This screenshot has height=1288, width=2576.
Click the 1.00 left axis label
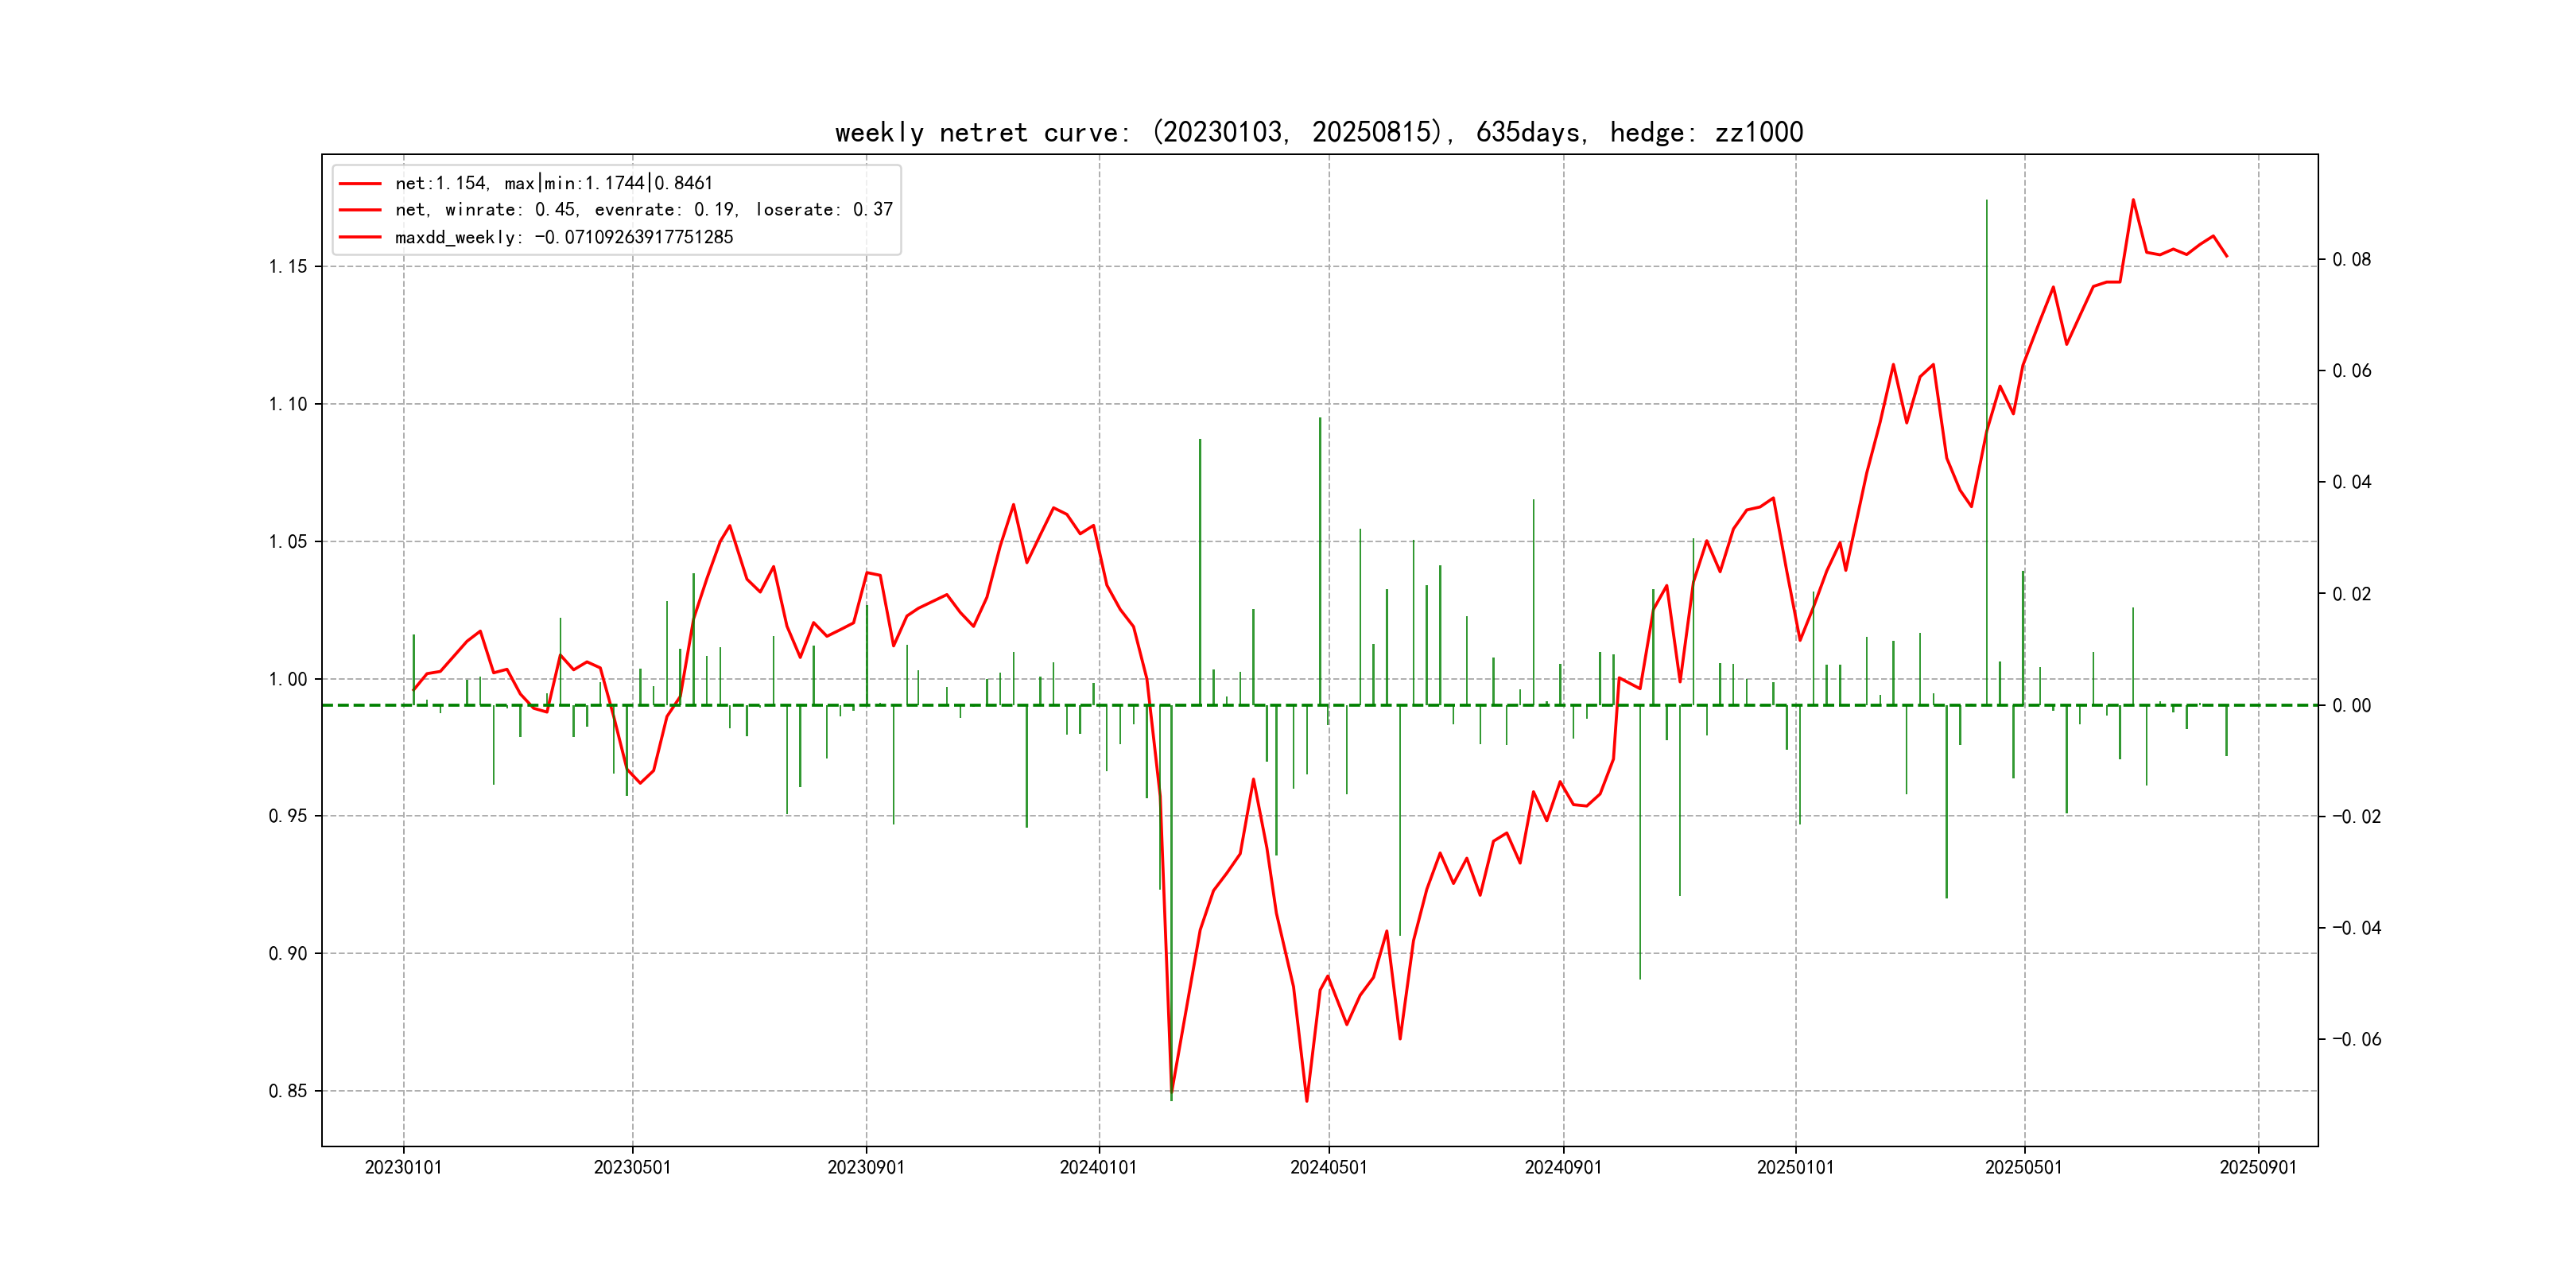coord(288,679)
